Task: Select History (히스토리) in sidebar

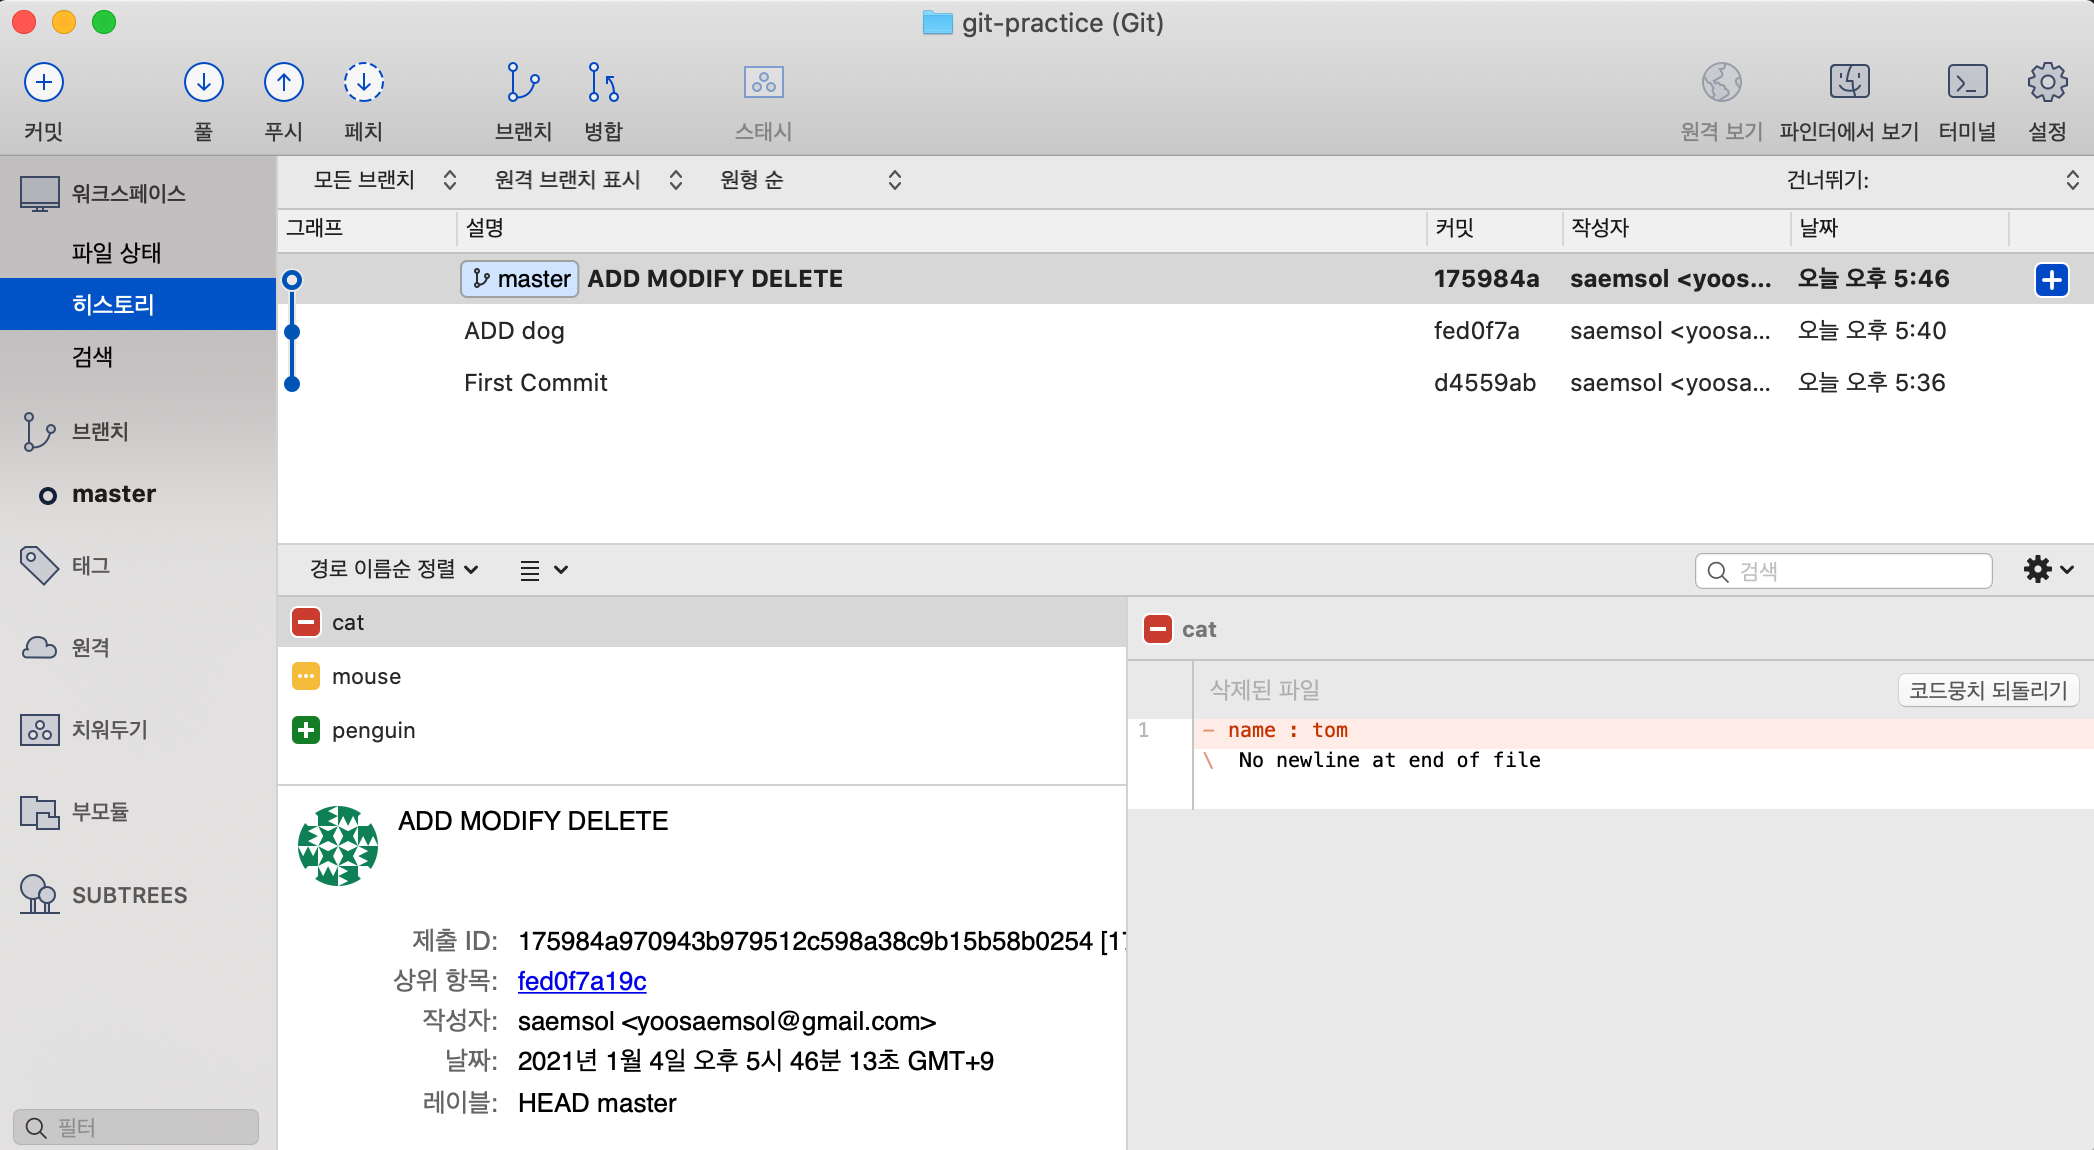Action: tap(138, 305)
